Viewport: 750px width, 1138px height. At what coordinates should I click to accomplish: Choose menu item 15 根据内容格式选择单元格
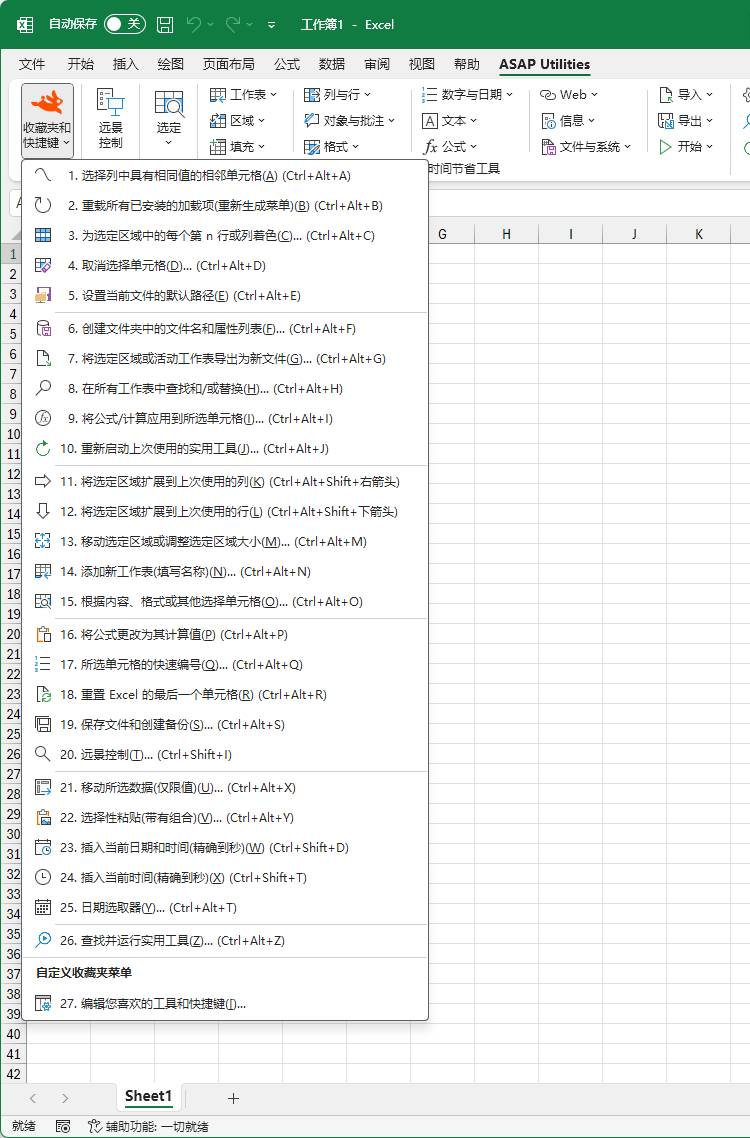[x=225, y=602]
